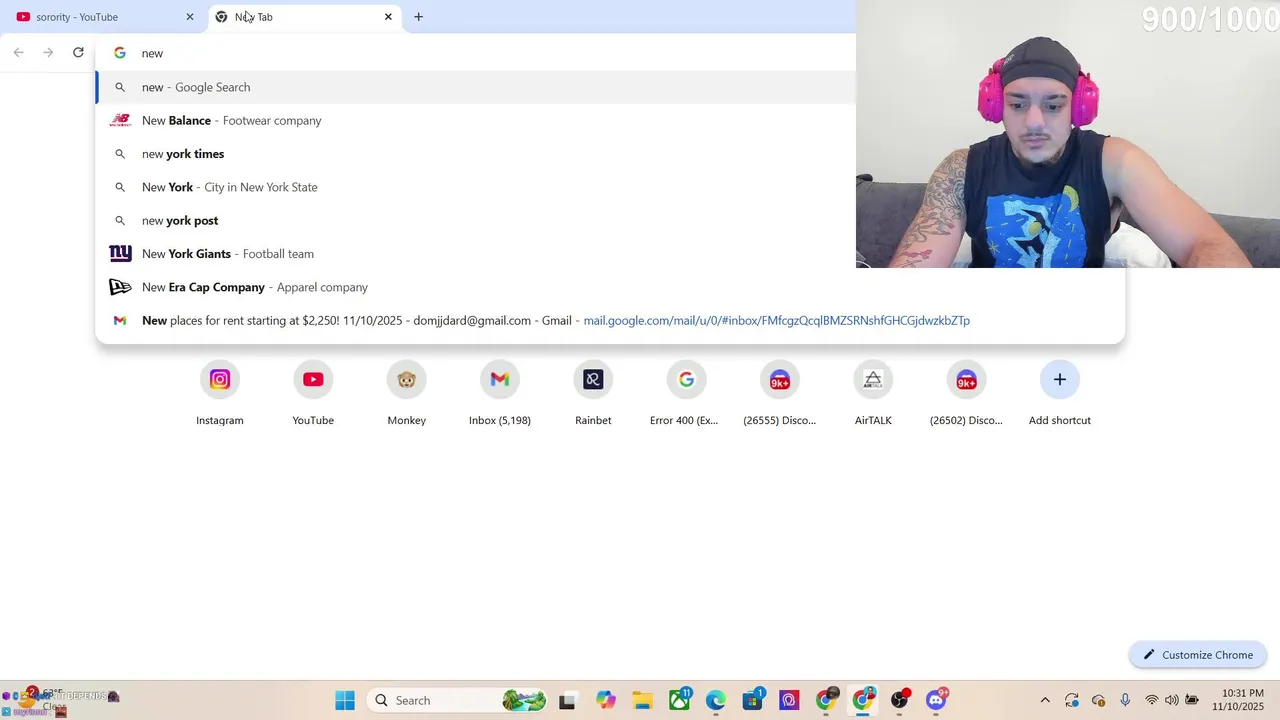Launch Copilot from the taskbar
Screen dimensions: 1280x720
tap(605, 700)
